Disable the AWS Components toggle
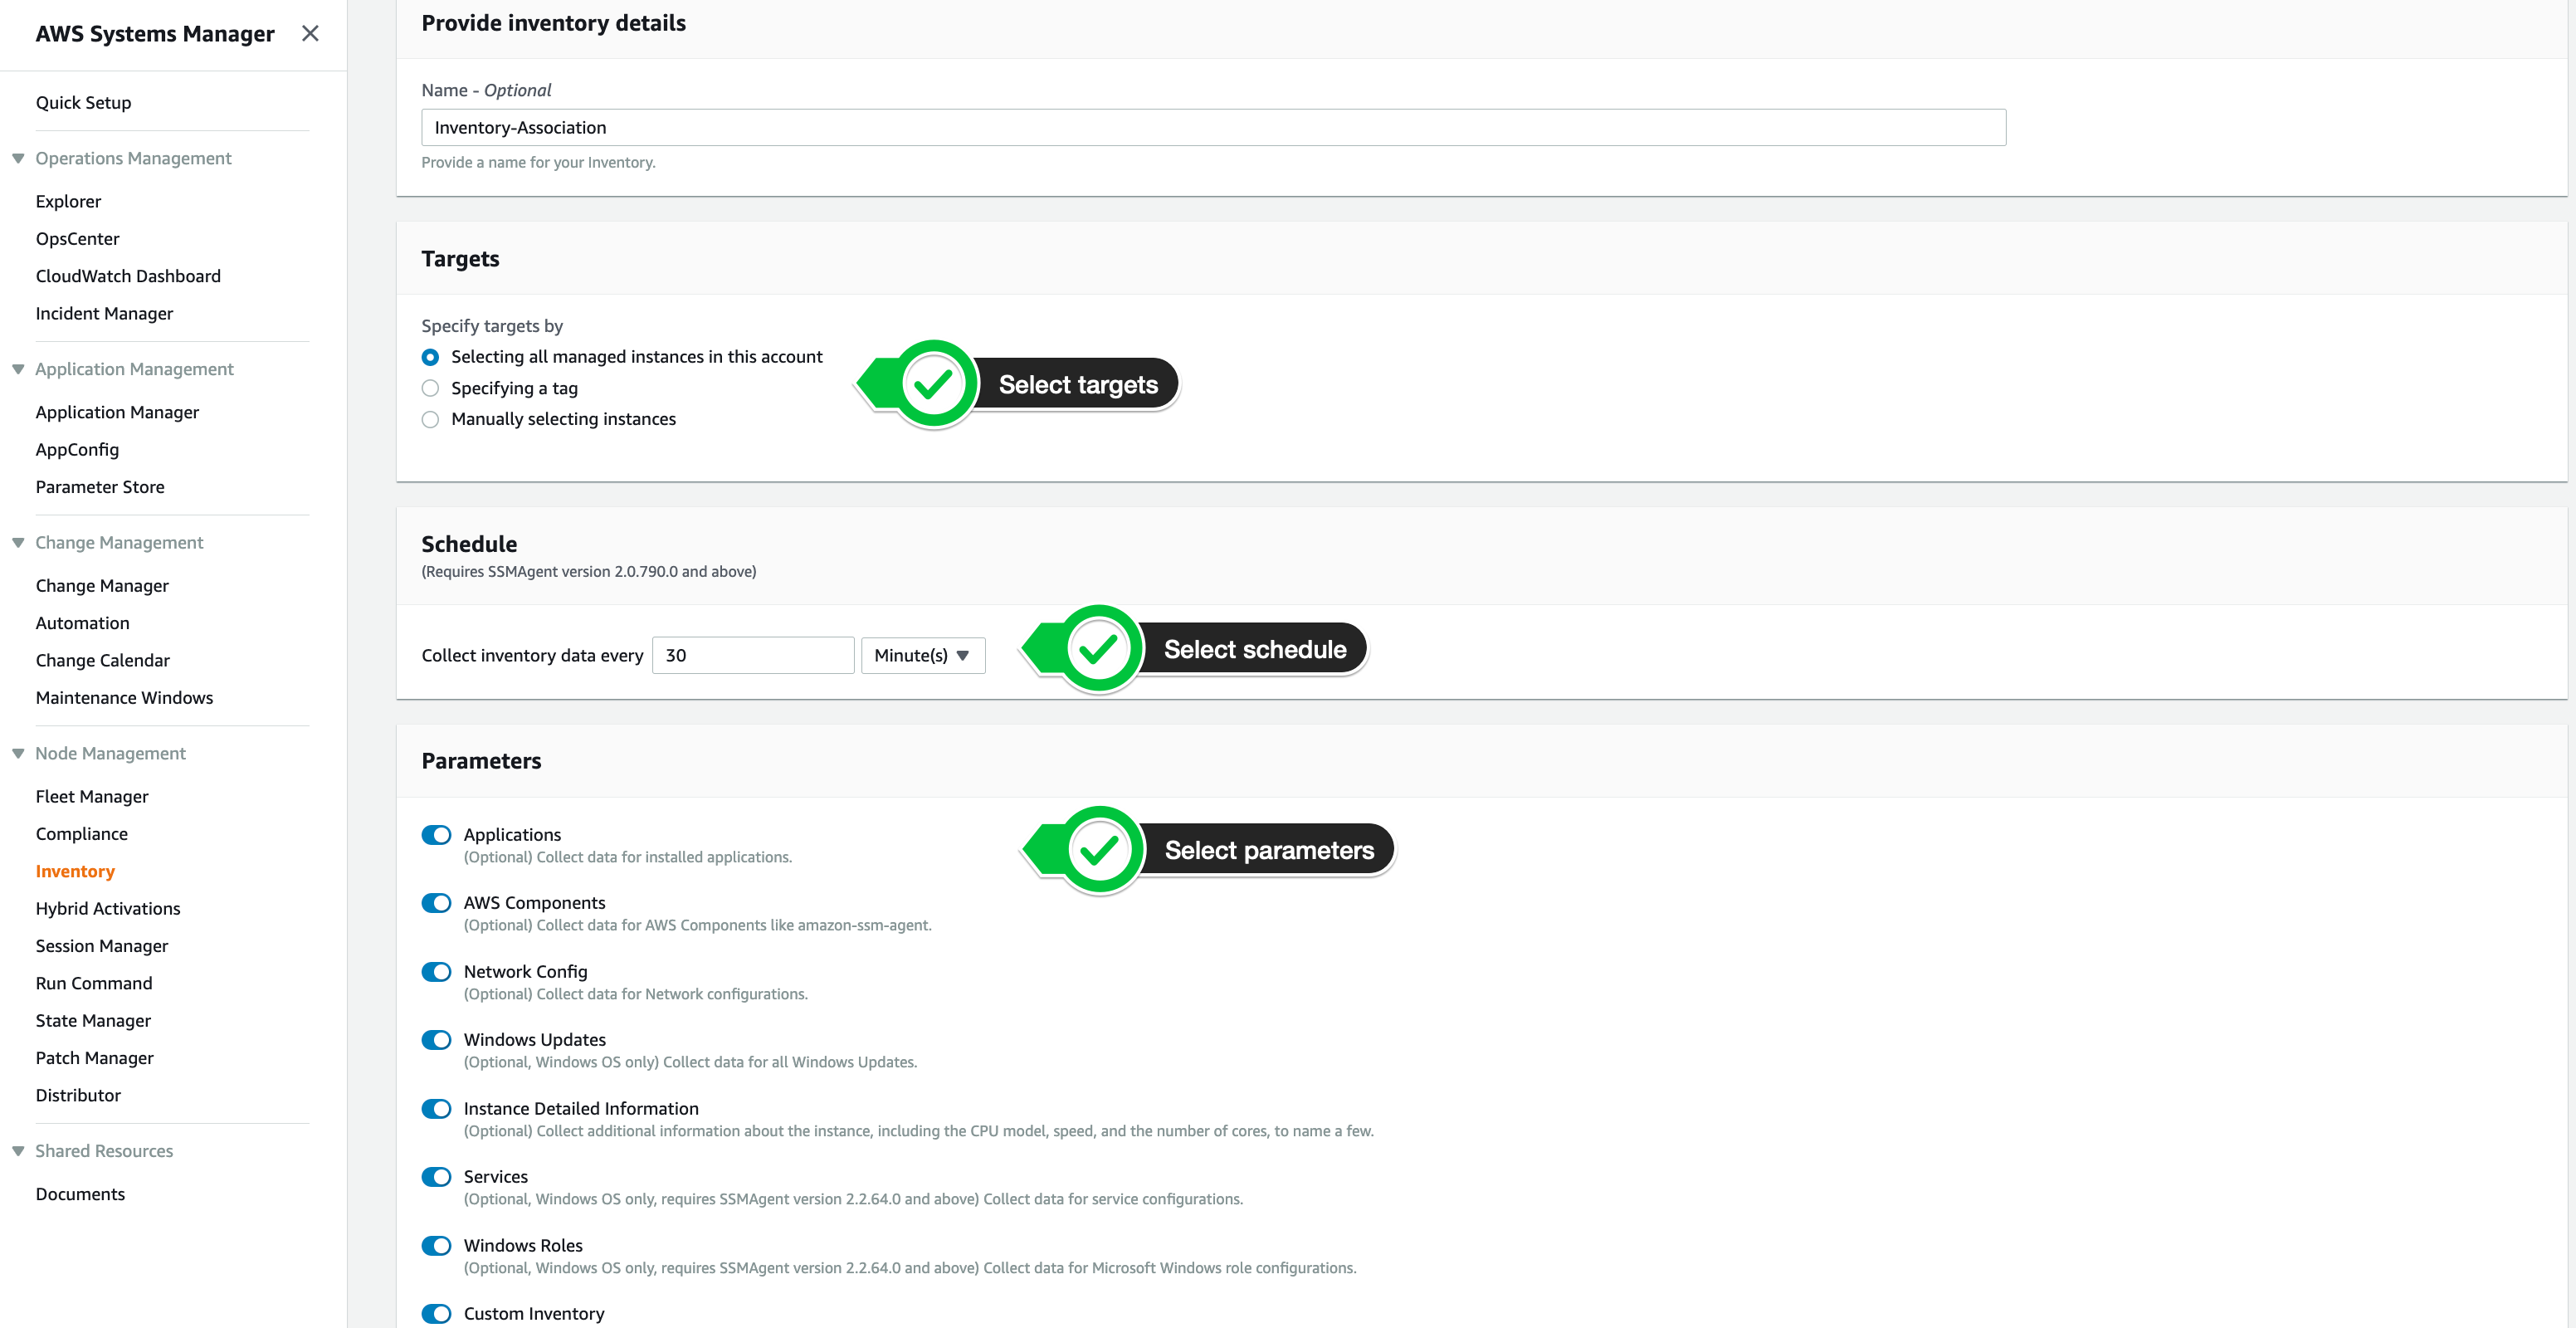Image resolution: width=2576 pixels, height=1328 pixels. click(x=436, y=903)
